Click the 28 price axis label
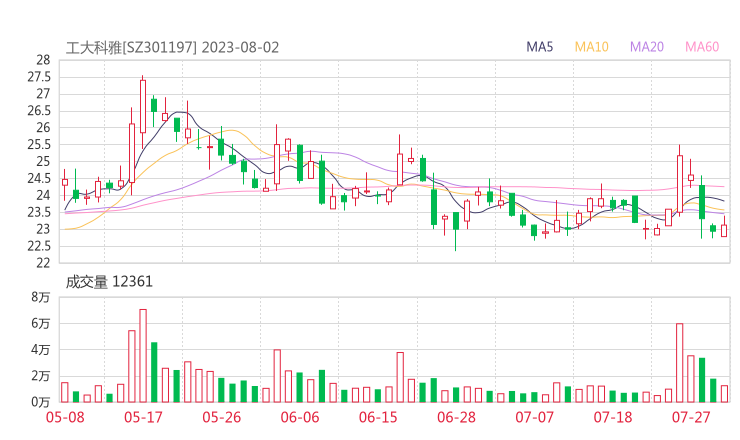This screenshot has width=740, height=440. click(43, 60)
